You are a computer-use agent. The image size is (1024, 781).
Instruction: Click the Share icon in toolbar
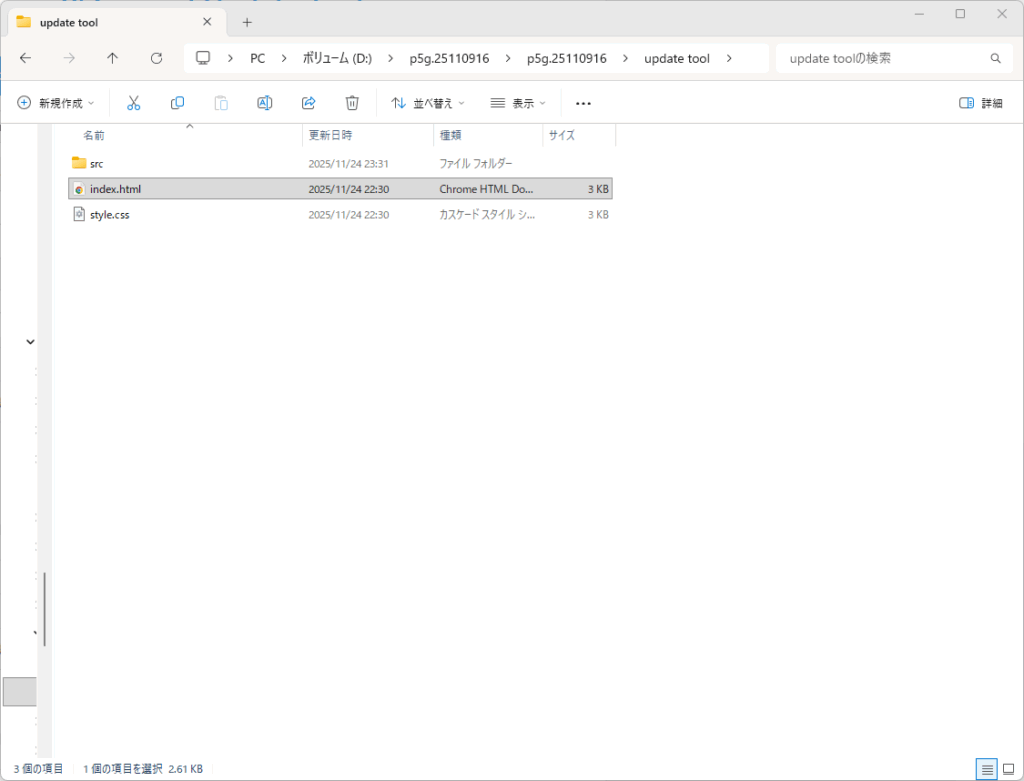[x=309, y=103]
